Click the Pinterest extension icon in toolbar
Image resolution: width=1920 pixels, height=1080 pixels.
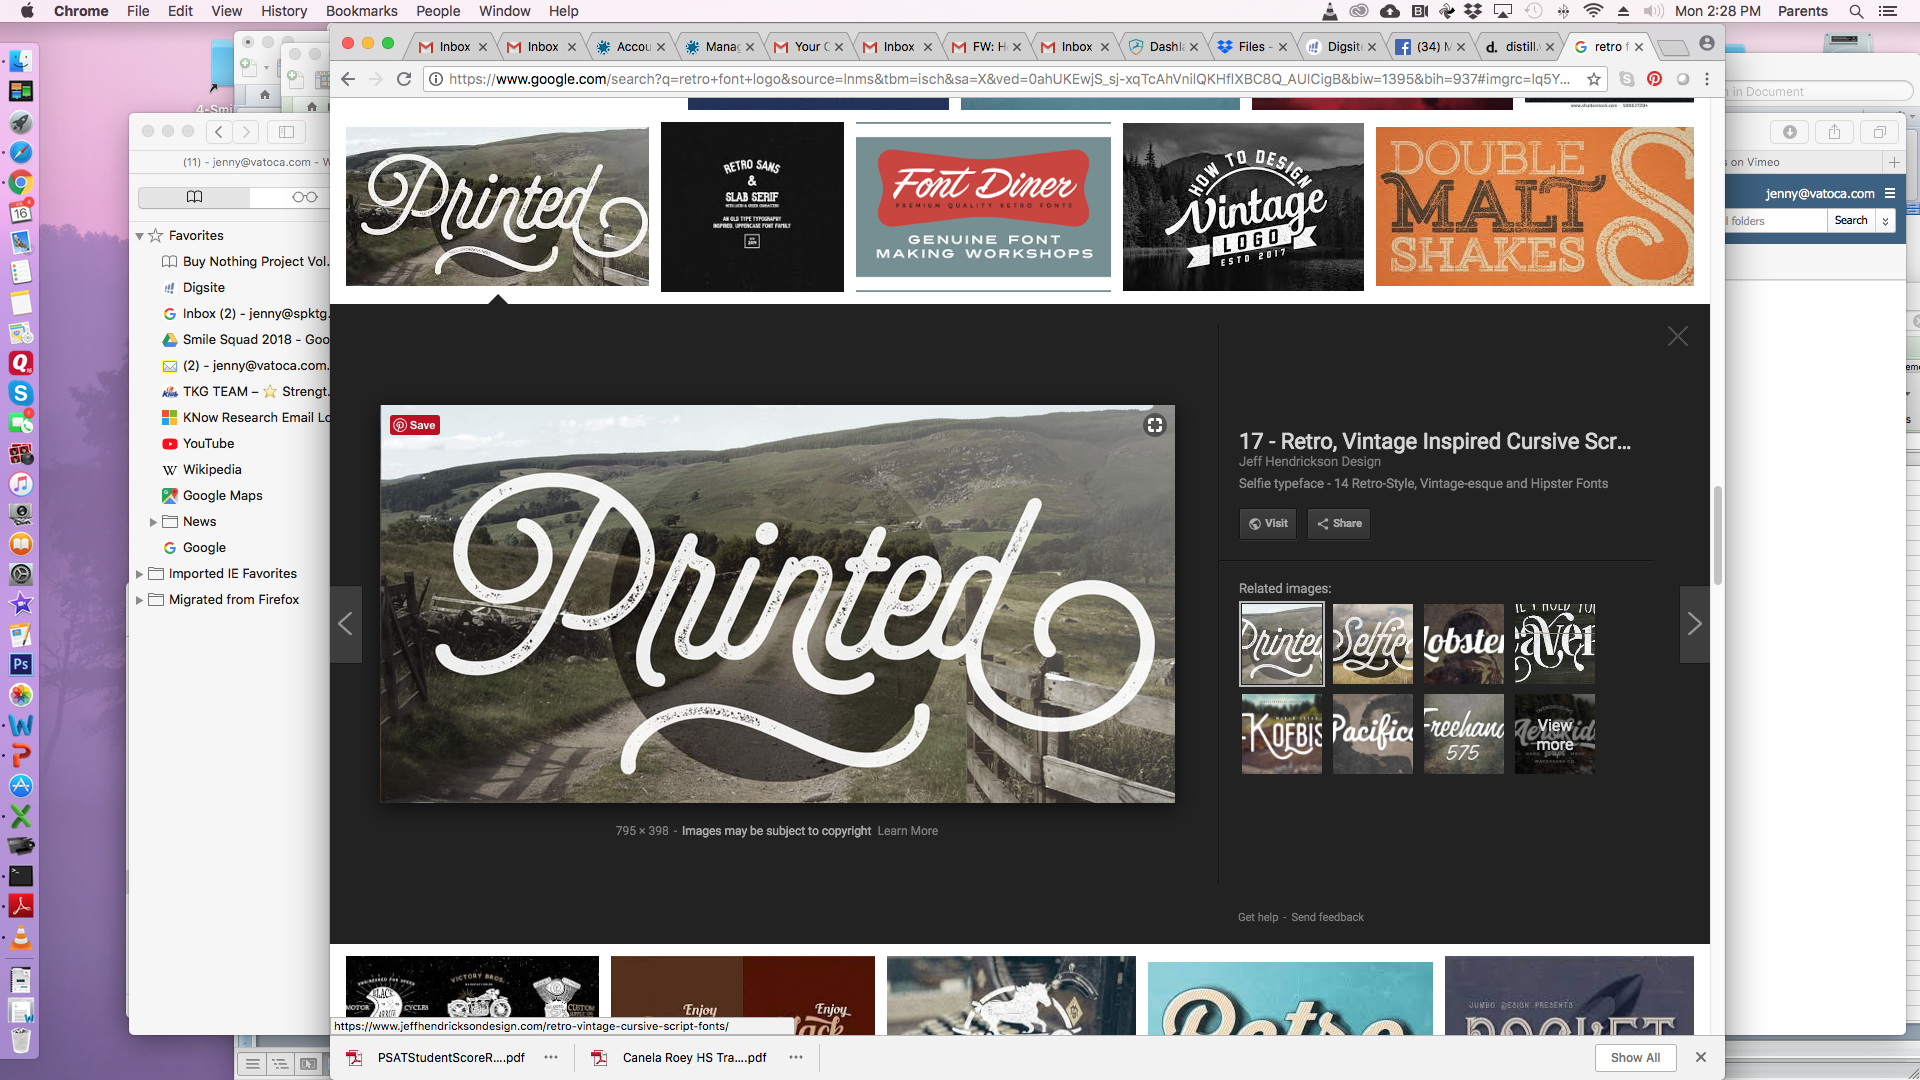point(1655,79)
